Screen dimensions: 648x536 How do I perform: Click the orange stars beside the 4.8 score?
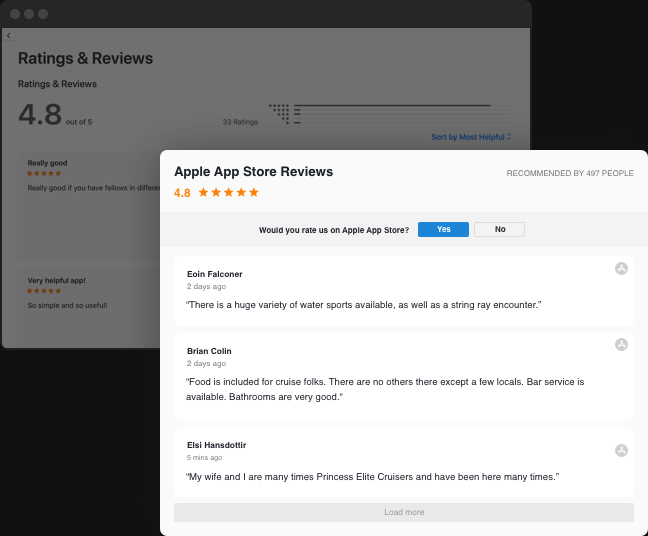click(229, 192)
